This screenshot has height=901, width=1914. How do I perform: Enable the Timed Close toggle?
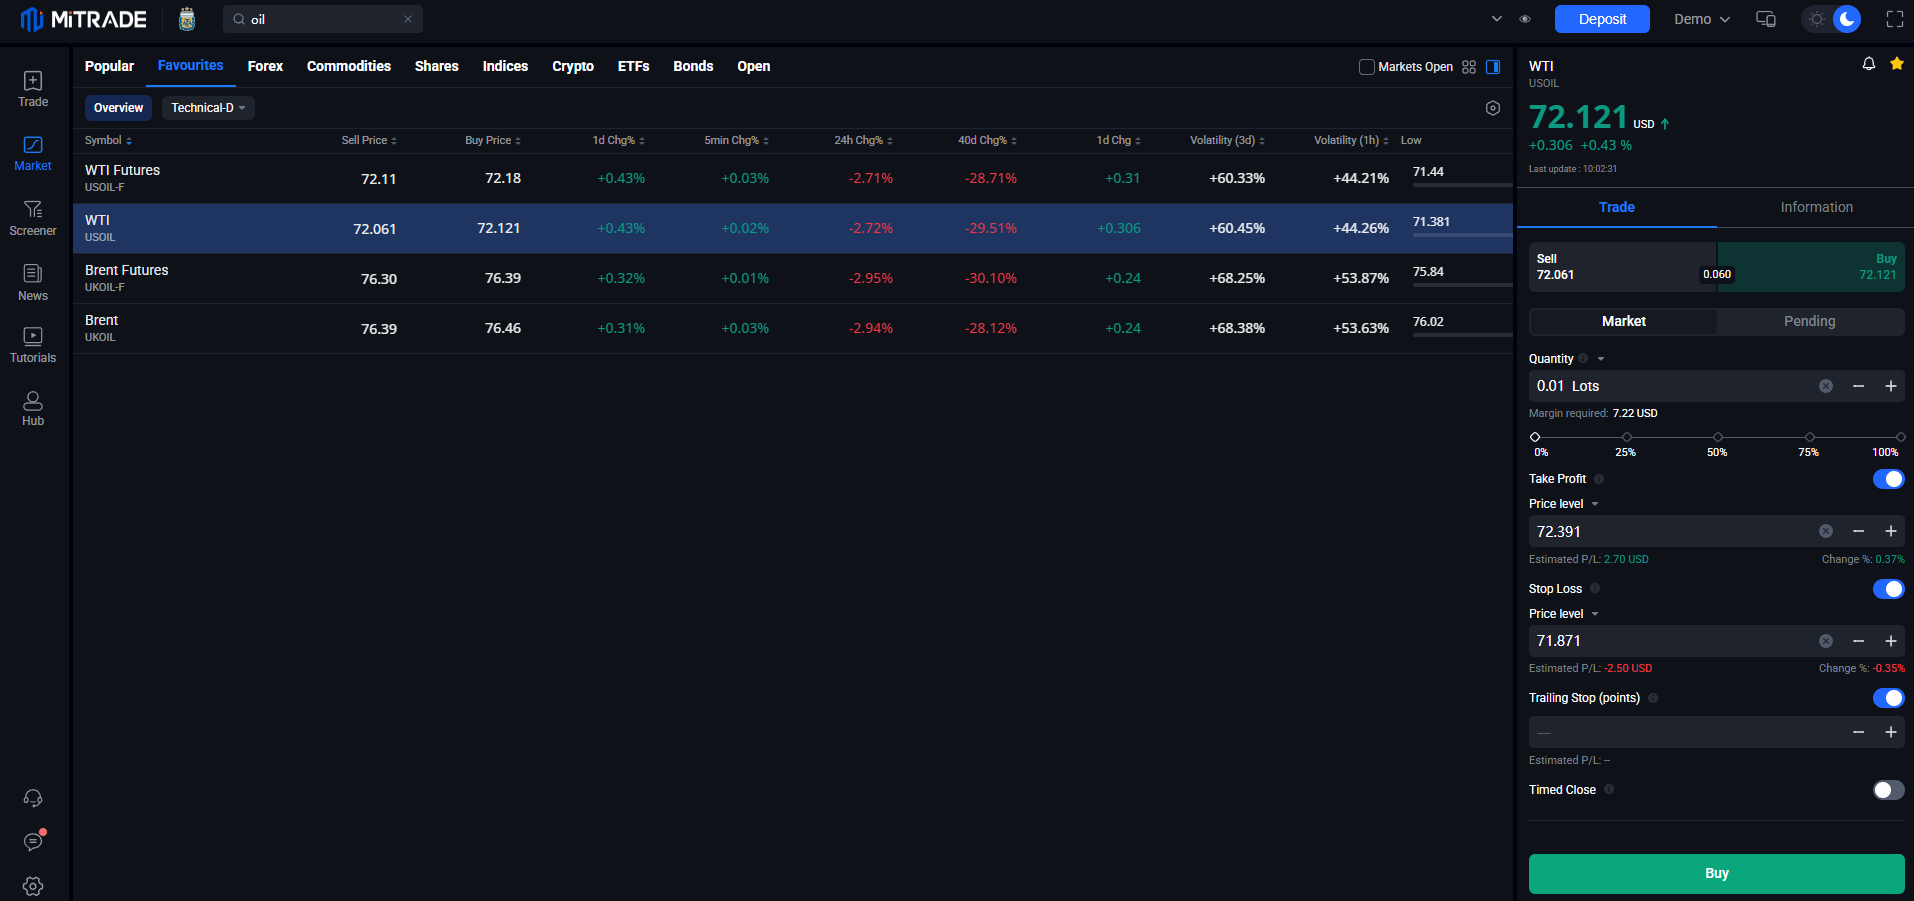click(x=1888, y=790)
